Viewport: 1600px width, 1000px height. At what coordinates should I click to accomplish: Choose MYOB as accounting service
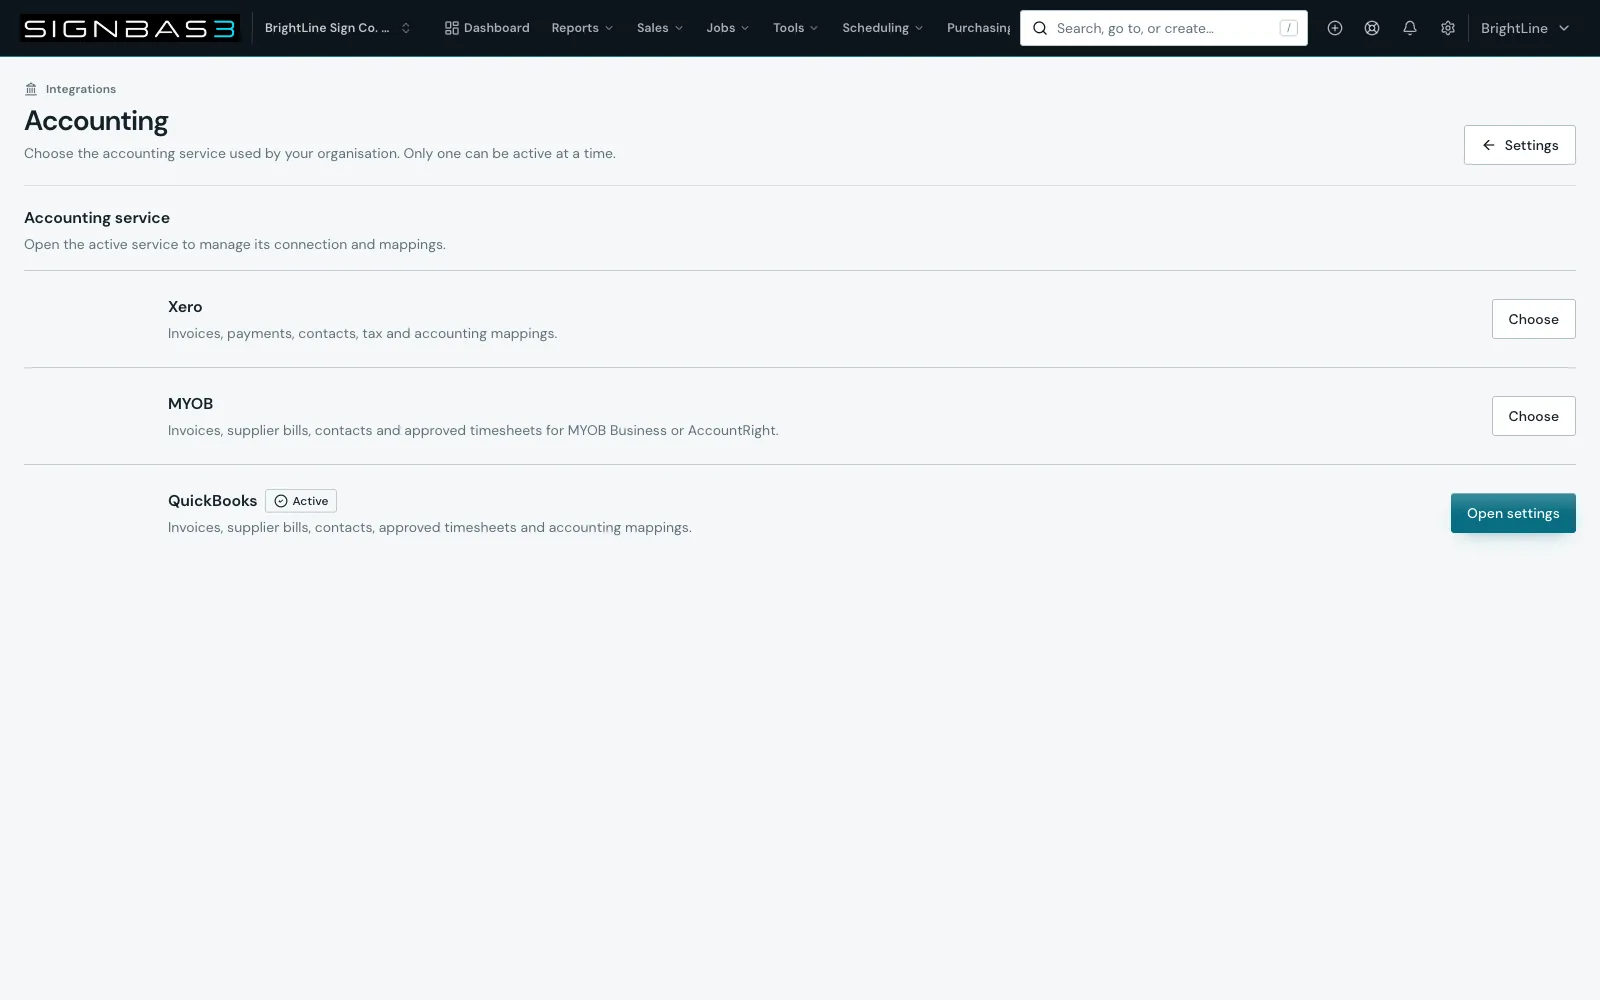coord(1534,416)
